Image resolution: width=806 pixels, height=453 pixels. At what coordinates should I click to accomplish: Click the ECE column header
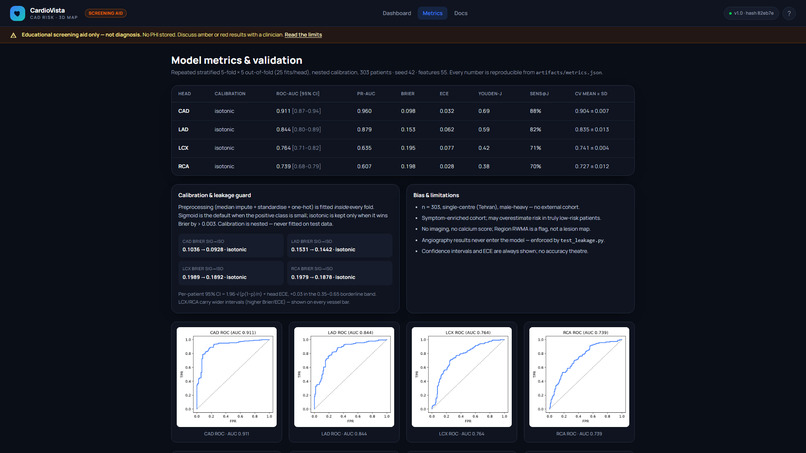point(444,94)
